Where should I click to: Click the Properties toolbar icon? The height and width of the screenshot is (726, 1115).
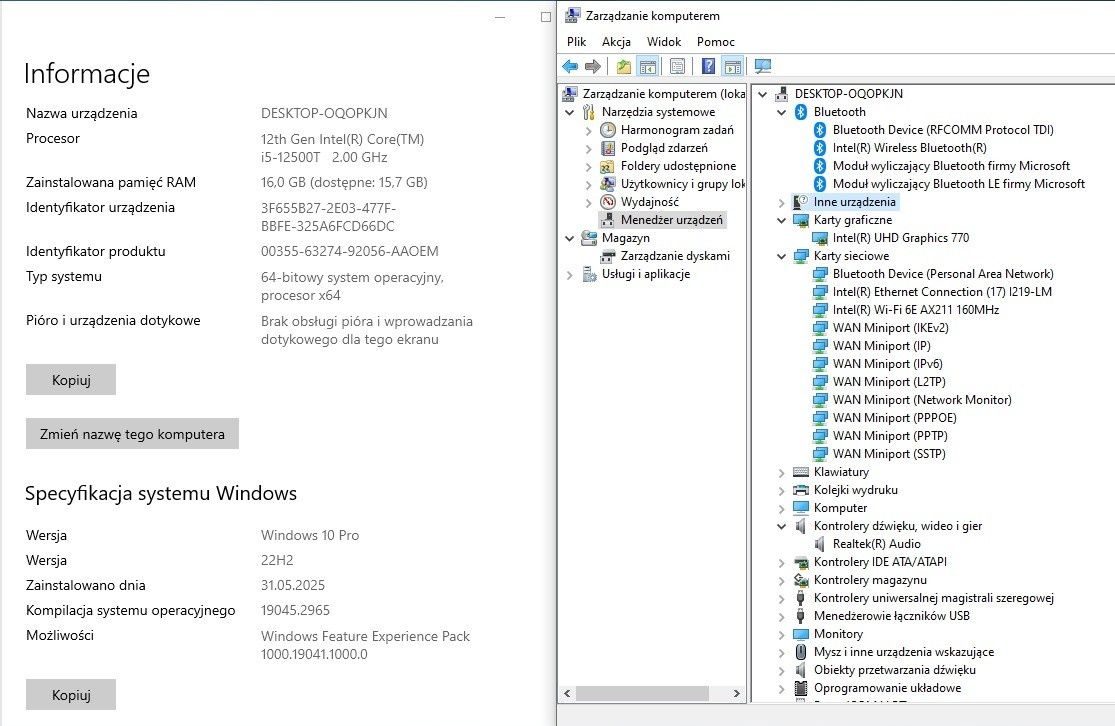[x=678, y=67]
